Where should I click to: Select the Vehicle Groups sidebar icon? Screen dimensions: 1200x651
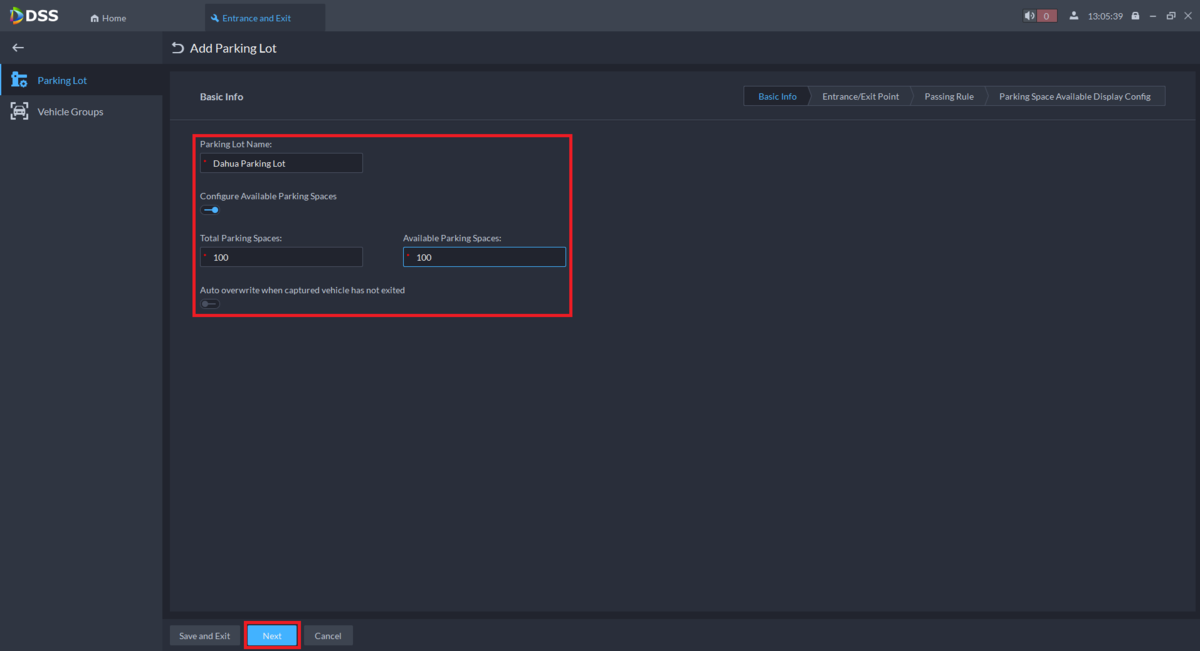[x=19, y=111]
